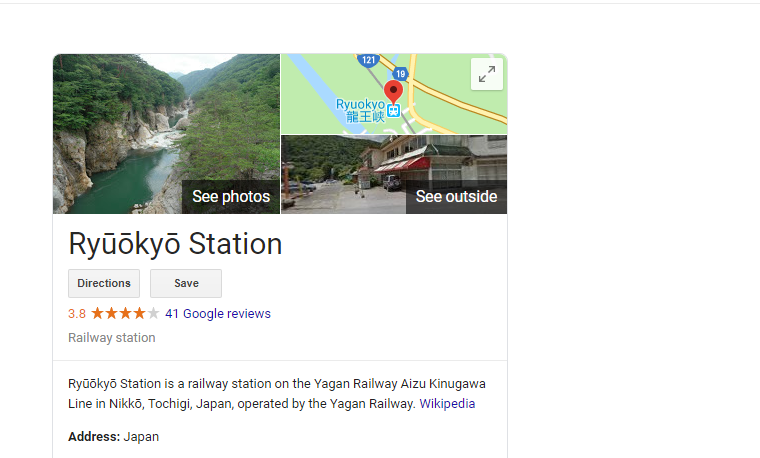Open See photos gallery

tap(231, 197)
